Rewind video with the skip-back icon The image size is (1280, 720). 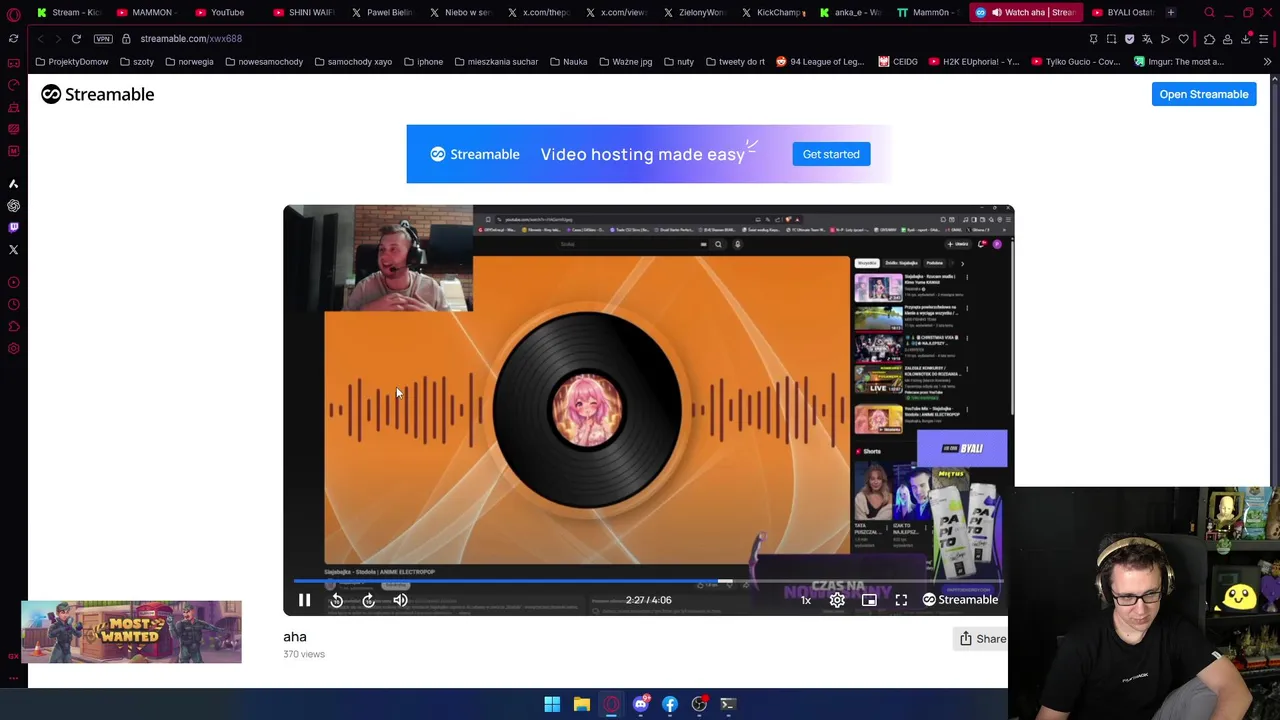point(337,600)
